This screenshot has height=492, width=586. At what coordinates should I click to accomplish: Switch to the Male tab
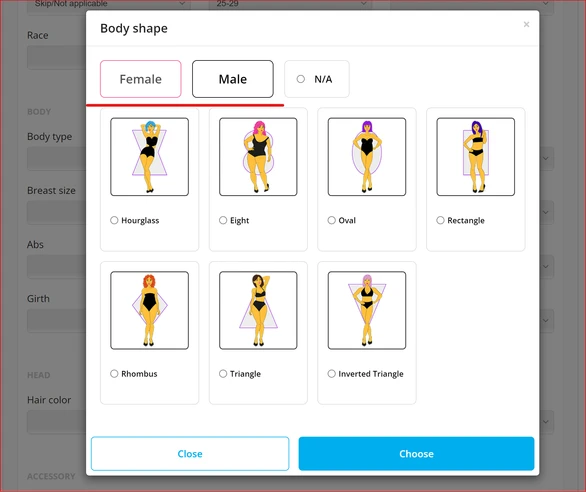(233, 79)
